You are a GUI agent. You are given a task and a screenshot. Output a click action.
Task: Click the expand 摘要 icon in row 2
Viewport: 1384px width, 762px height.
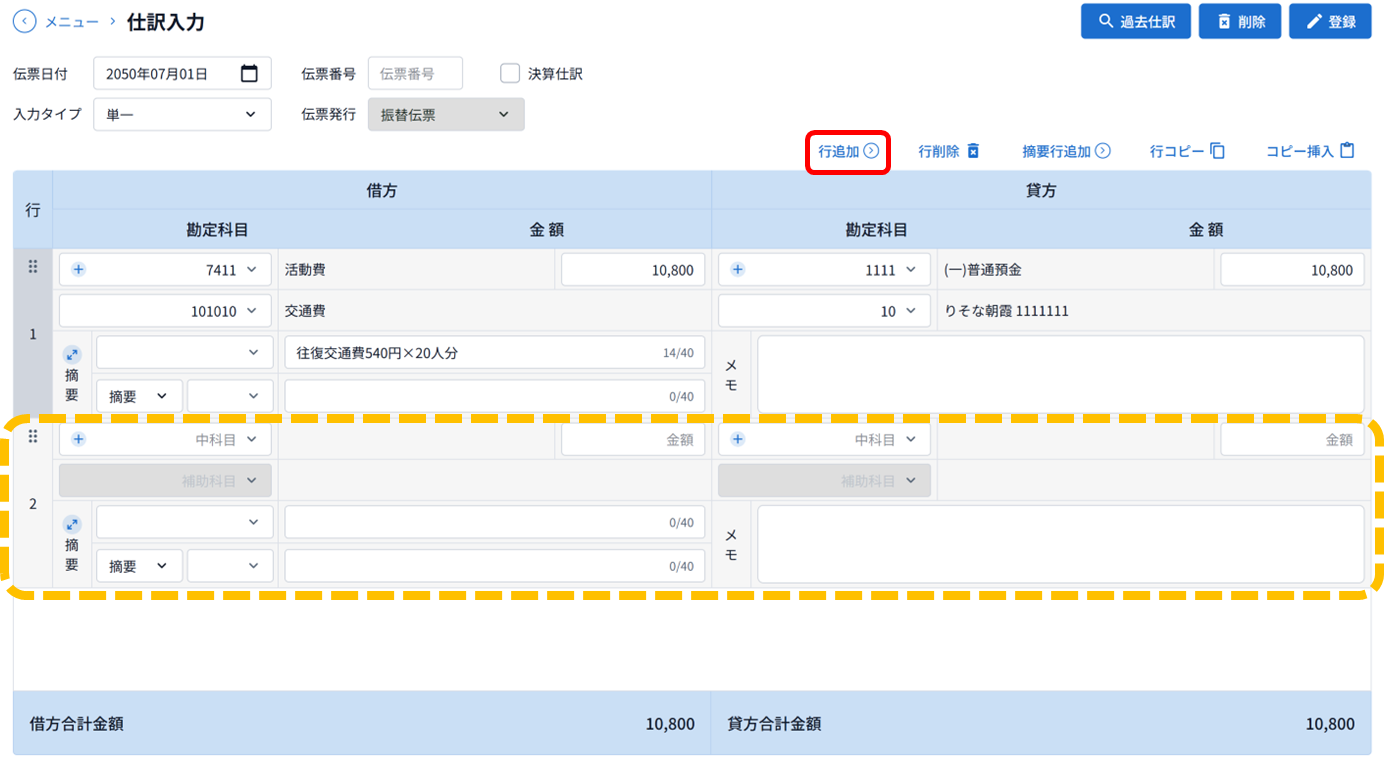tap(72, 524)
